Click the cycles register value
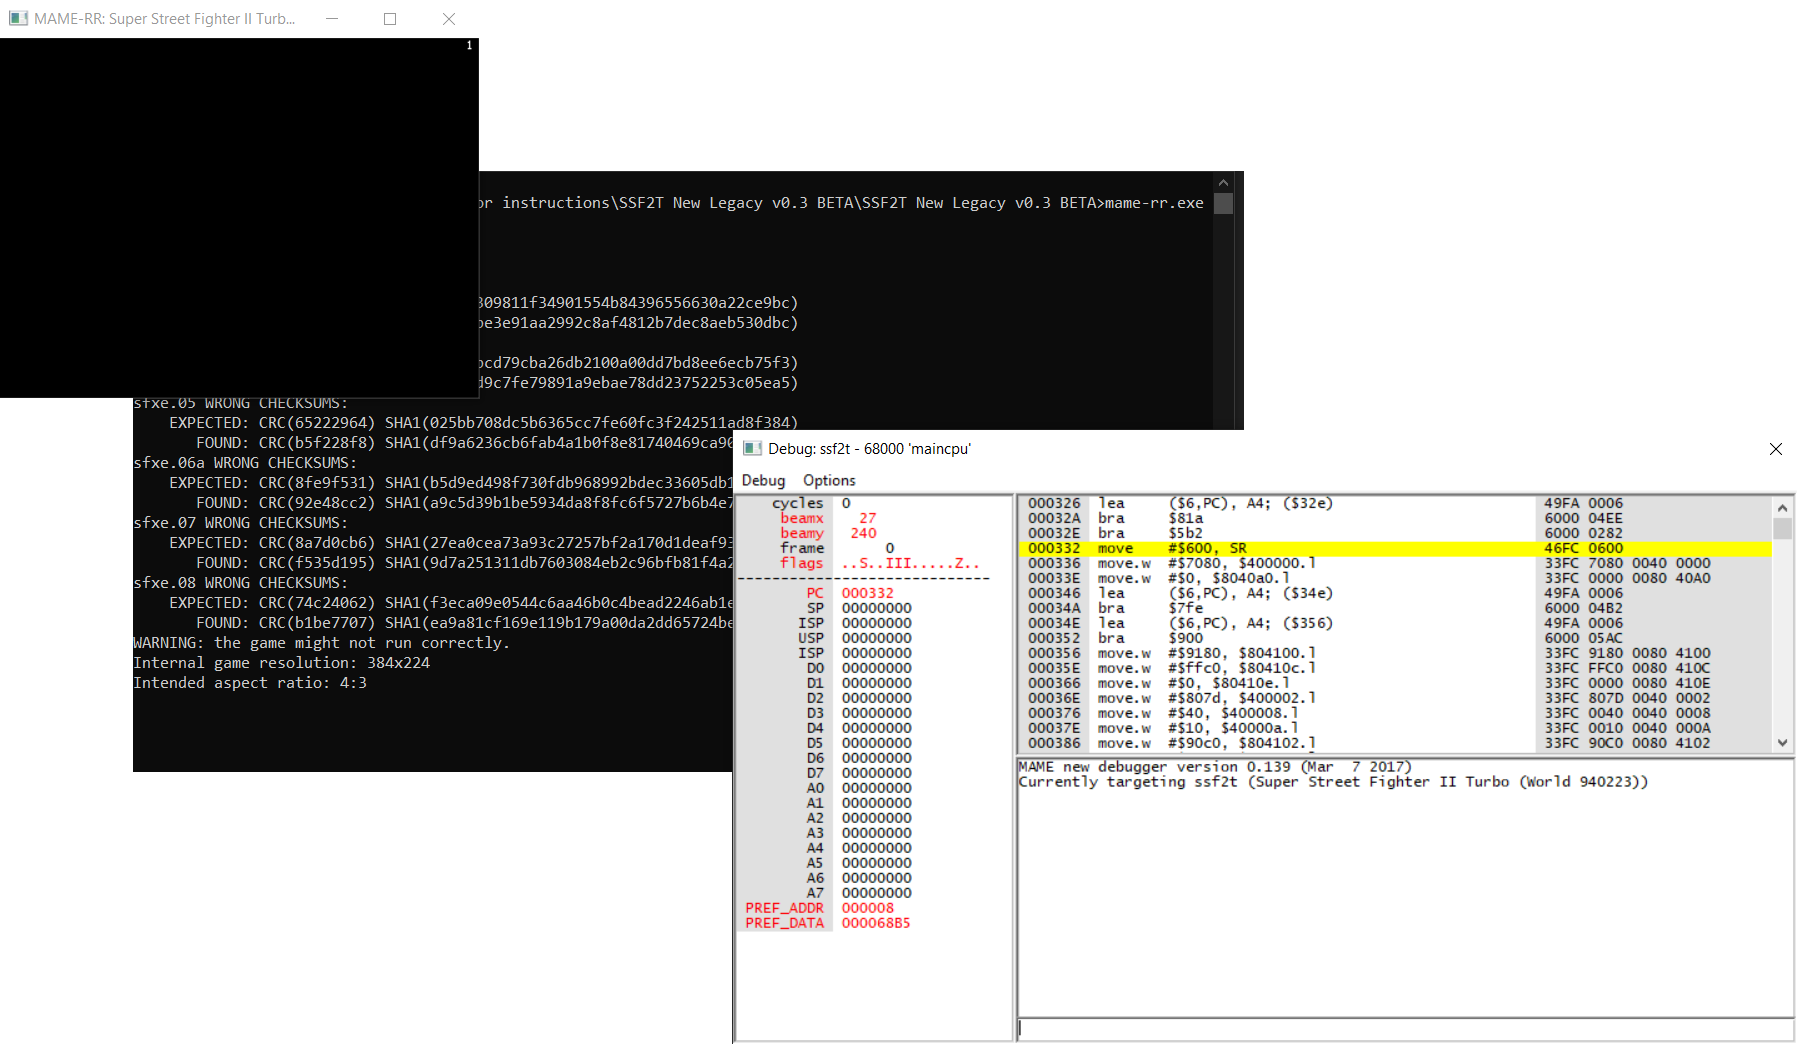This screenshot has height=1044, width=1797. pos(846,503)
